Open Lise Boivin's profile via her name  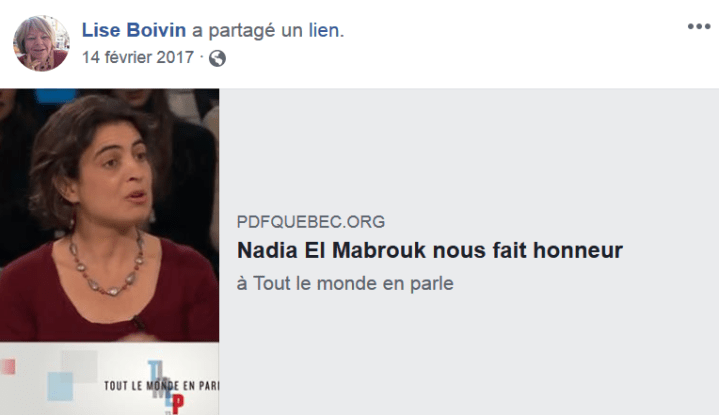click(x=134, y=30)
